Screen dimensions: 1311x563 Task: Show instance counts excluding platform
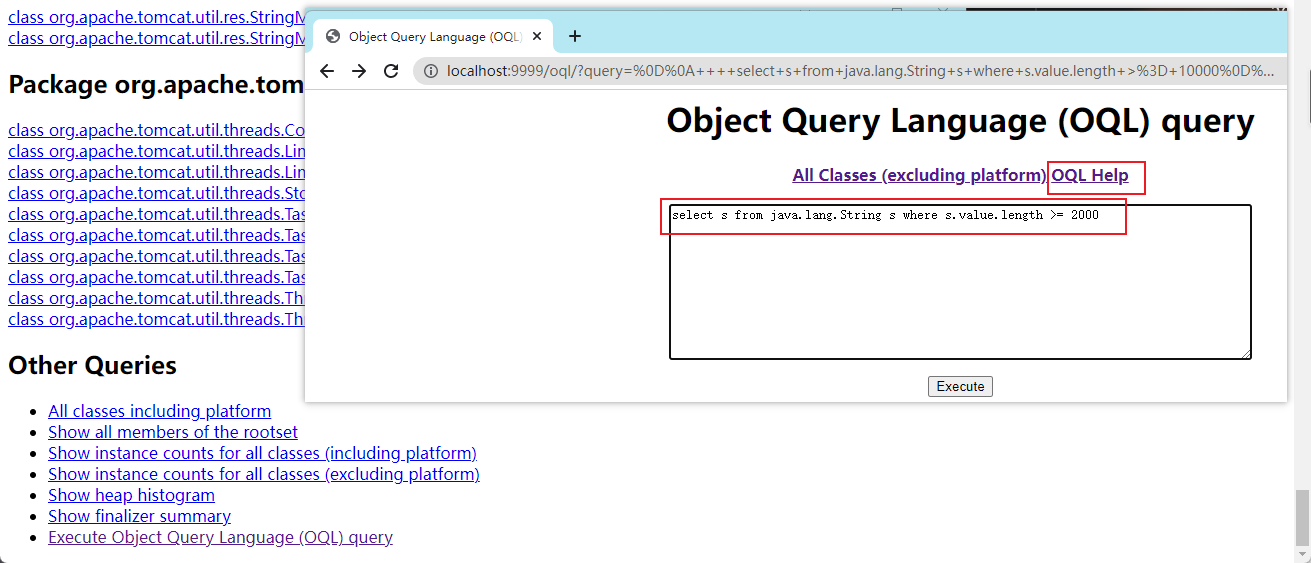tap(264, 474)
